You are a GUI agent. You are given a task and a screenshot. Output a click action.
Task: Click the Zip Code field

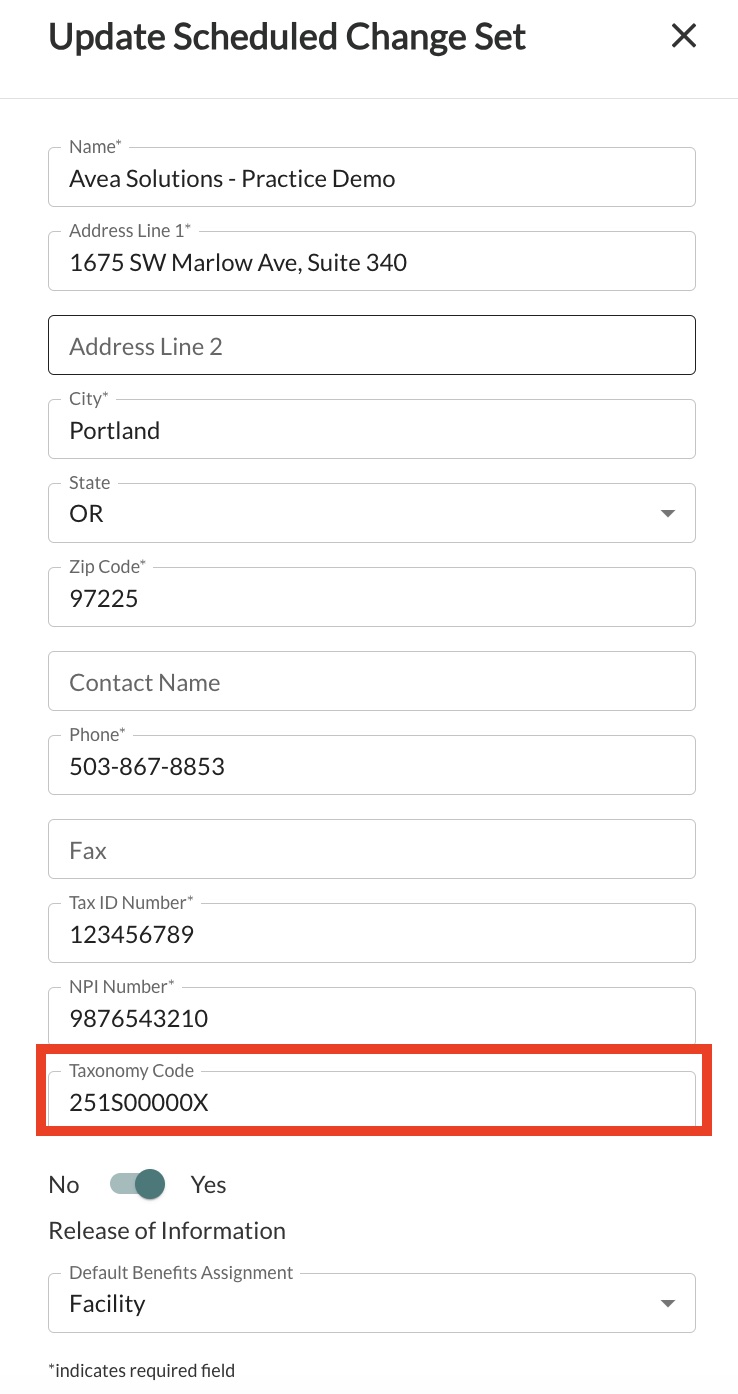pos(371,599)
